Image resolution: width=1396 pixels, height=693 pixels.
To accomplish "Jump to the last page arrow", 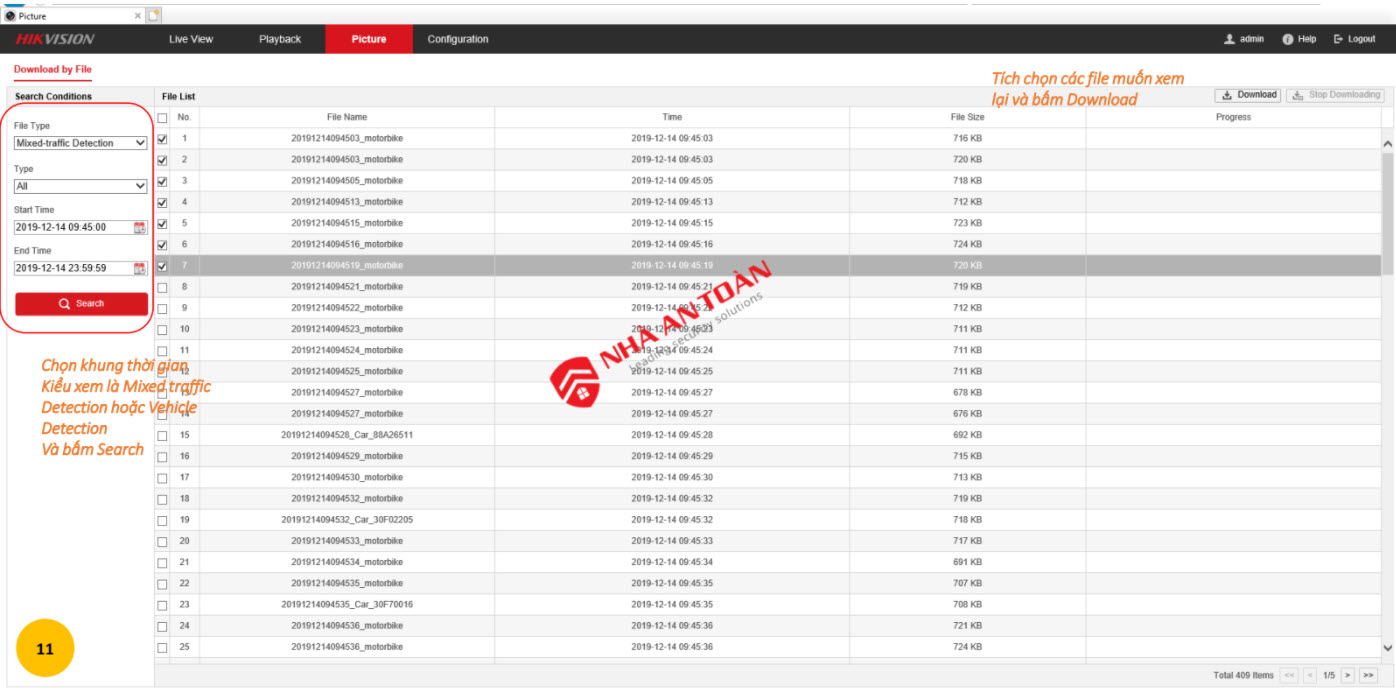I will coord(1368,676).
